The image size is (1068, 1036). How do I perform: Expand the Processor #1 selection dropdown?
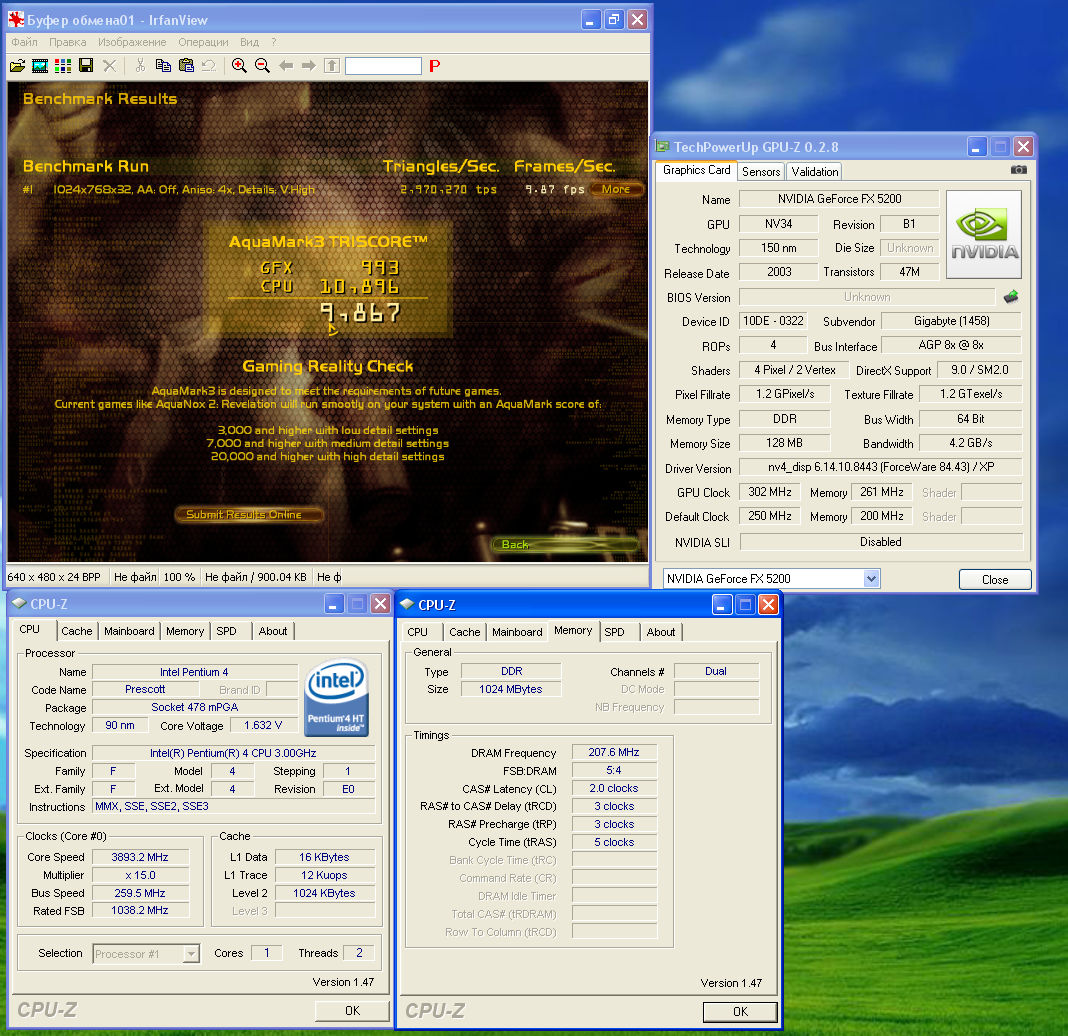point(191,954)
